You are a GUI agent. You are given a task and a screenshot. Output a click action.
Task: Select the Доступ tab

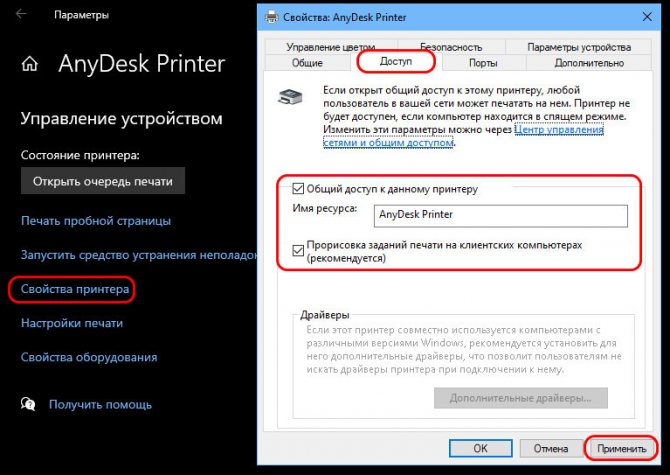(396, 62)
